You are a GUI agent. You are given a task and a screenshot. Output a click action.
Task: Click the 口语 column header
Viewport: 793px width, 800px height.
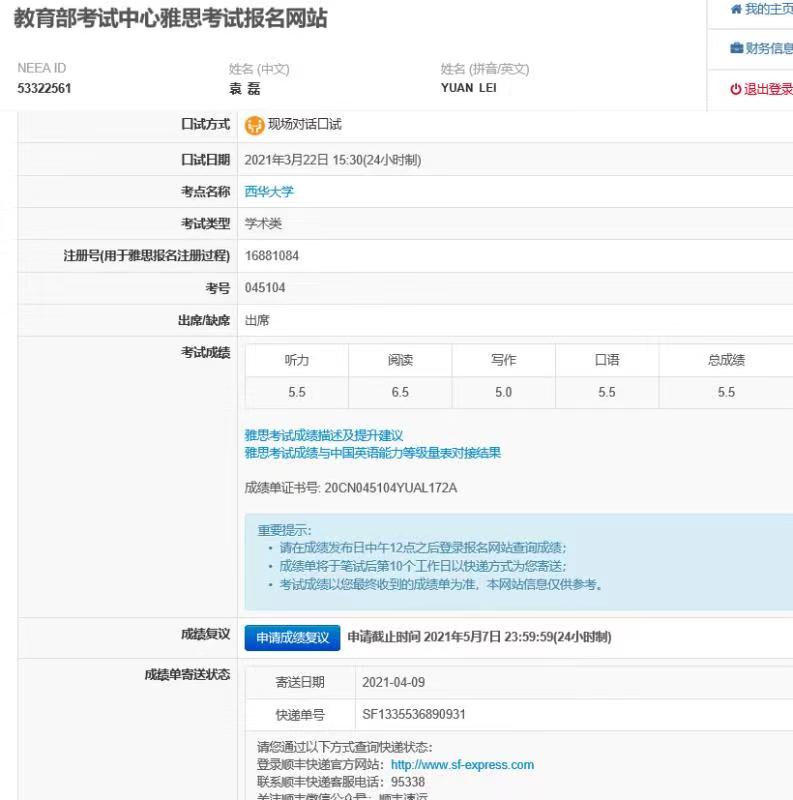607,360
